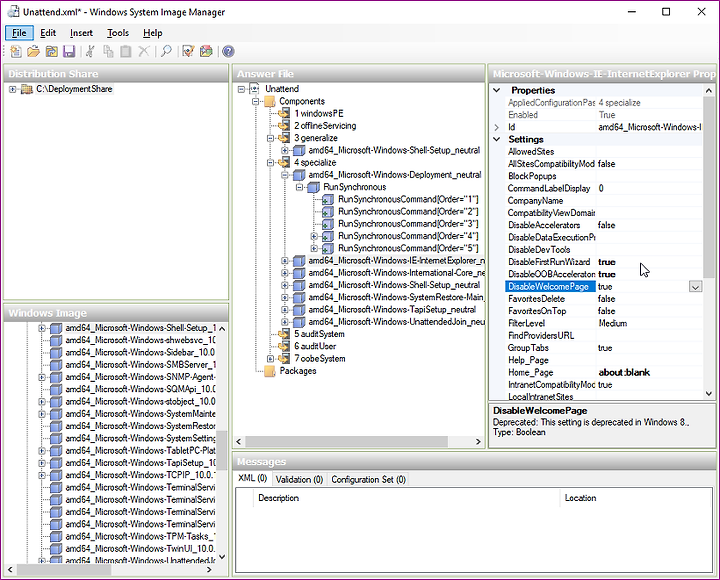Select amd64_Microsoft-Windows-UnattendedJoin component
720x580 pixels.
coord(397,322)
